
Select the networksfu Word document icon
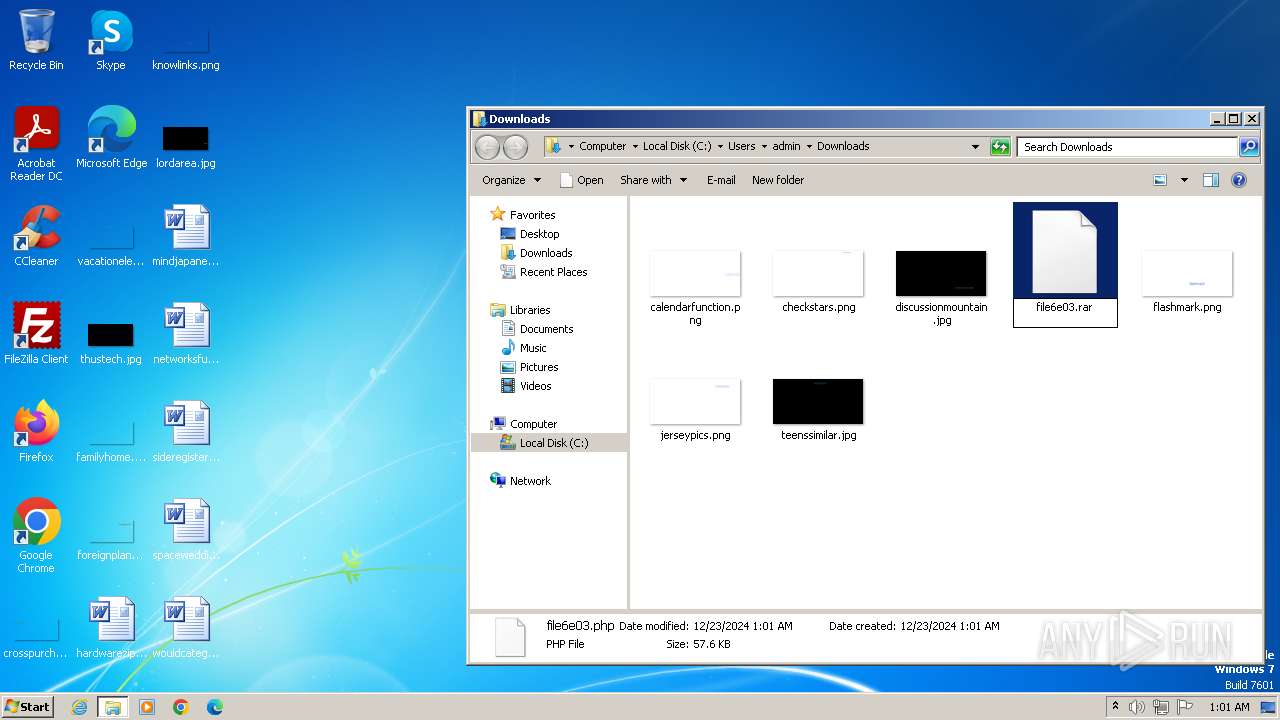[186, 334]
